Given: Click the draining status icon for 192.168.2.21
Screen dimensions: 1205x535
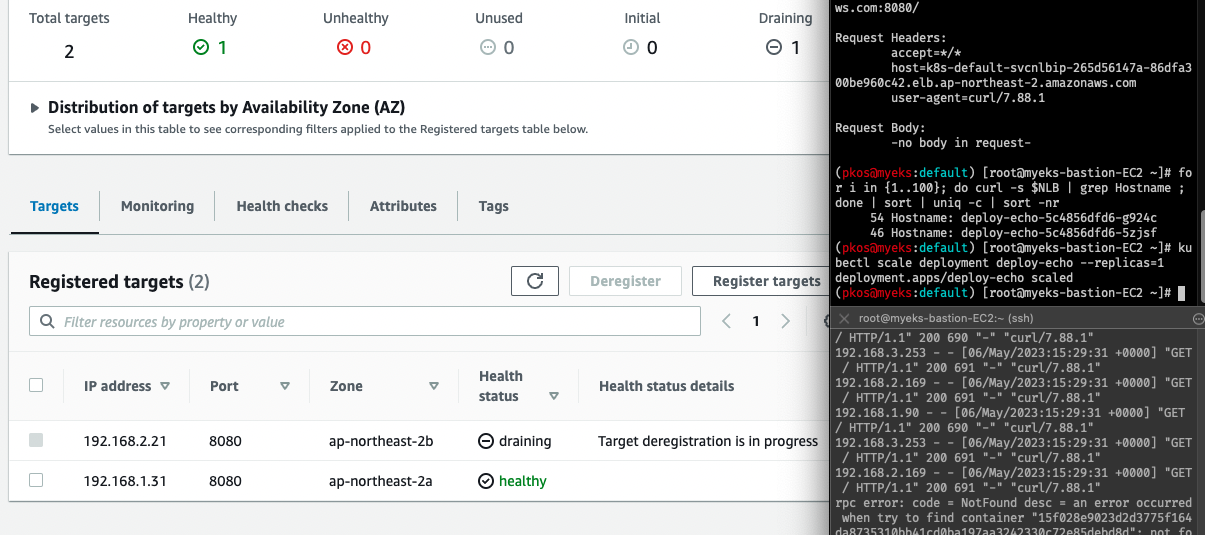Looking at the screenshot, I should tap(486, 441).
